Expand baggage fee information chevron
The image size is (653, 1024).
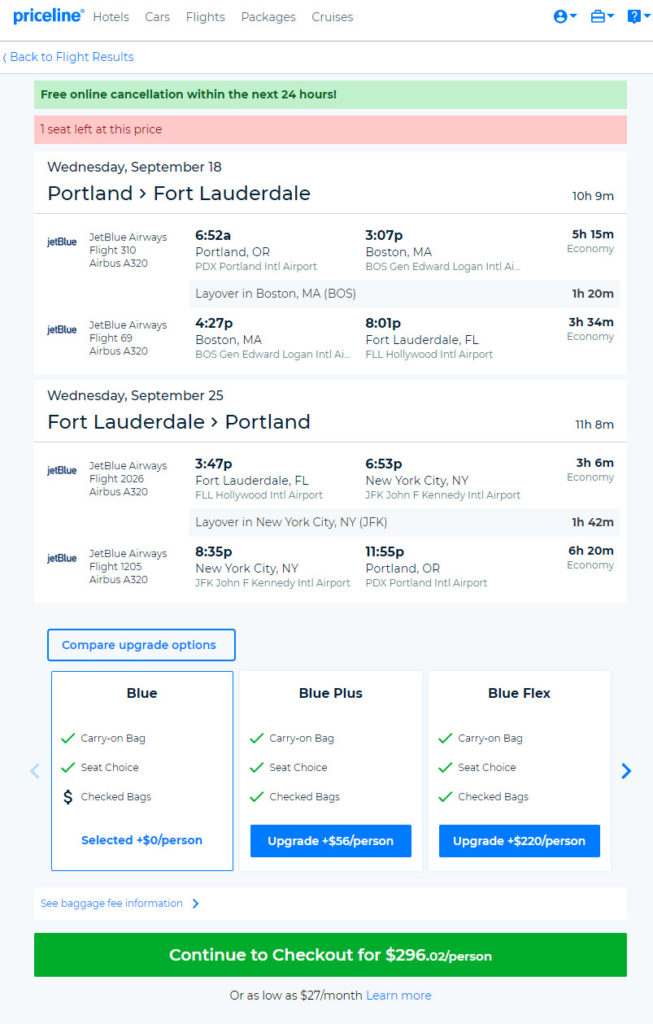pos(195,903)
